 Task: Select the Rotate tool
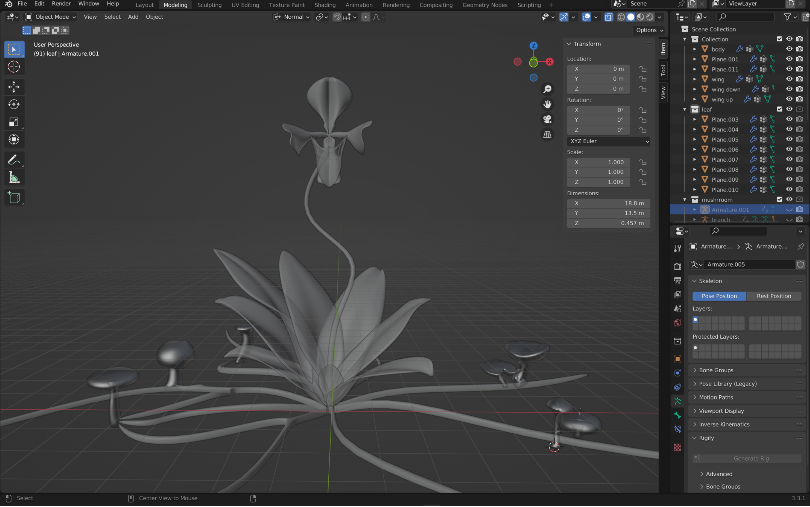point(15,103)
